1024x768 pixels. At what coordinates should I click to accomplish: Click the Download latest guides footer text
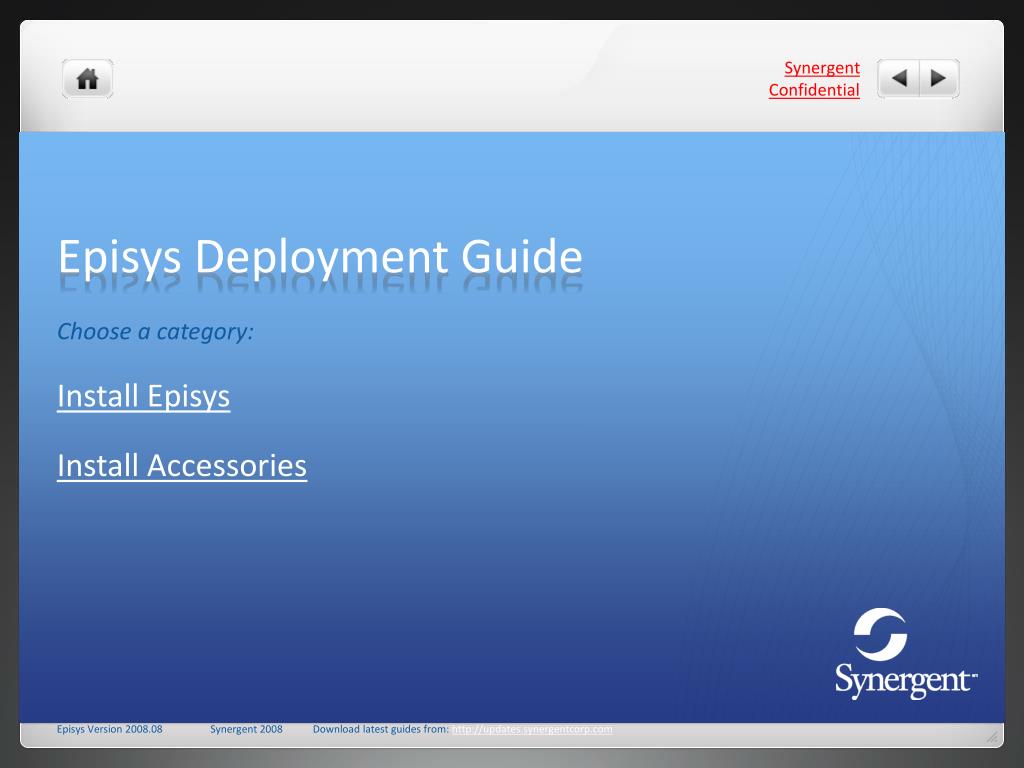click(x=381, y=729)
